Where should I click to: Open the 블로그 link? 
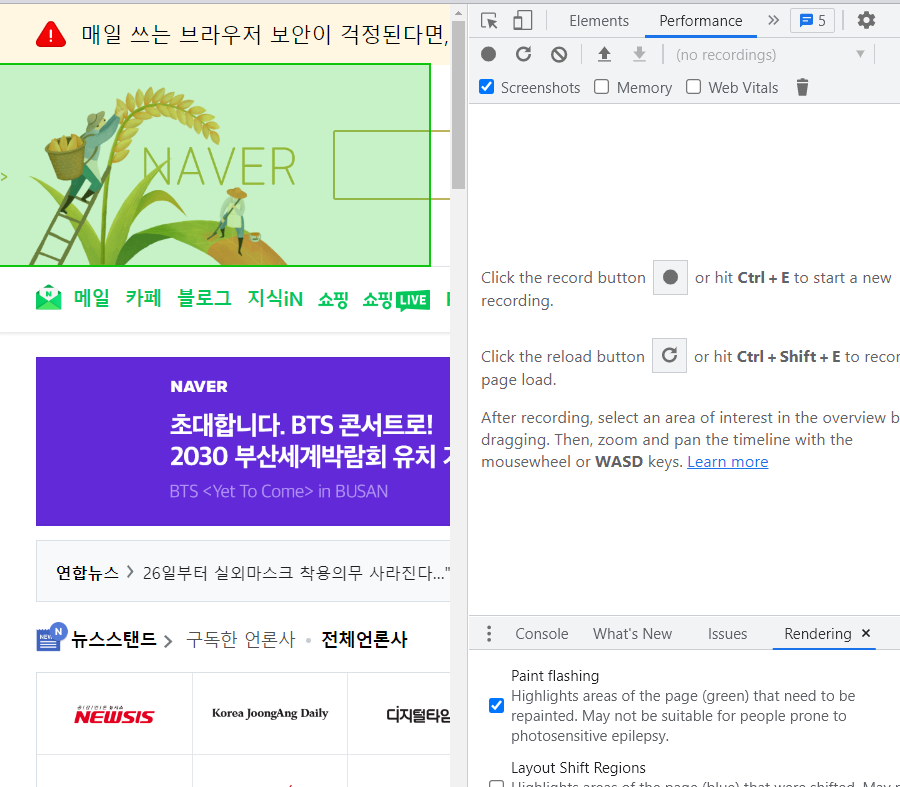(x=204, y=298)
